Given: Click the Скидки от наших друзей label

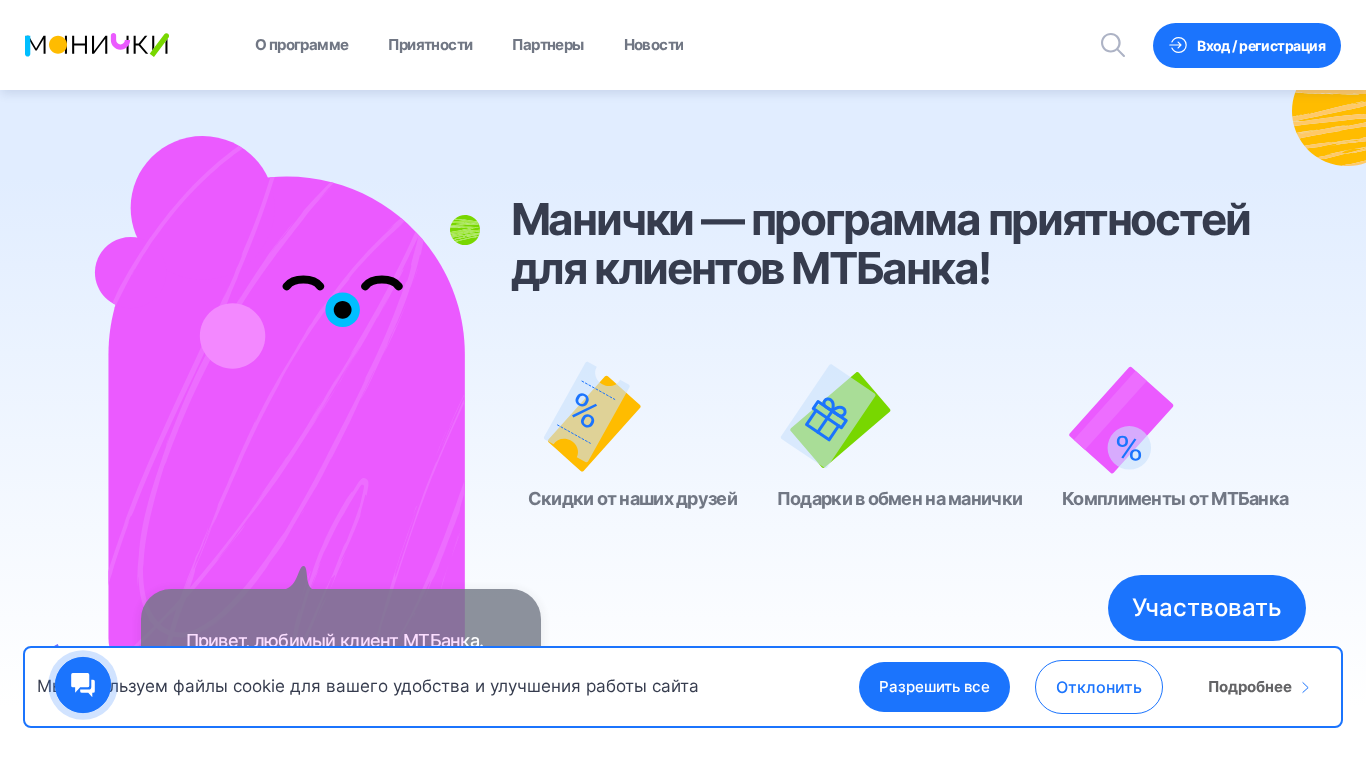Looking at the screenshot, I should [633, 498].
